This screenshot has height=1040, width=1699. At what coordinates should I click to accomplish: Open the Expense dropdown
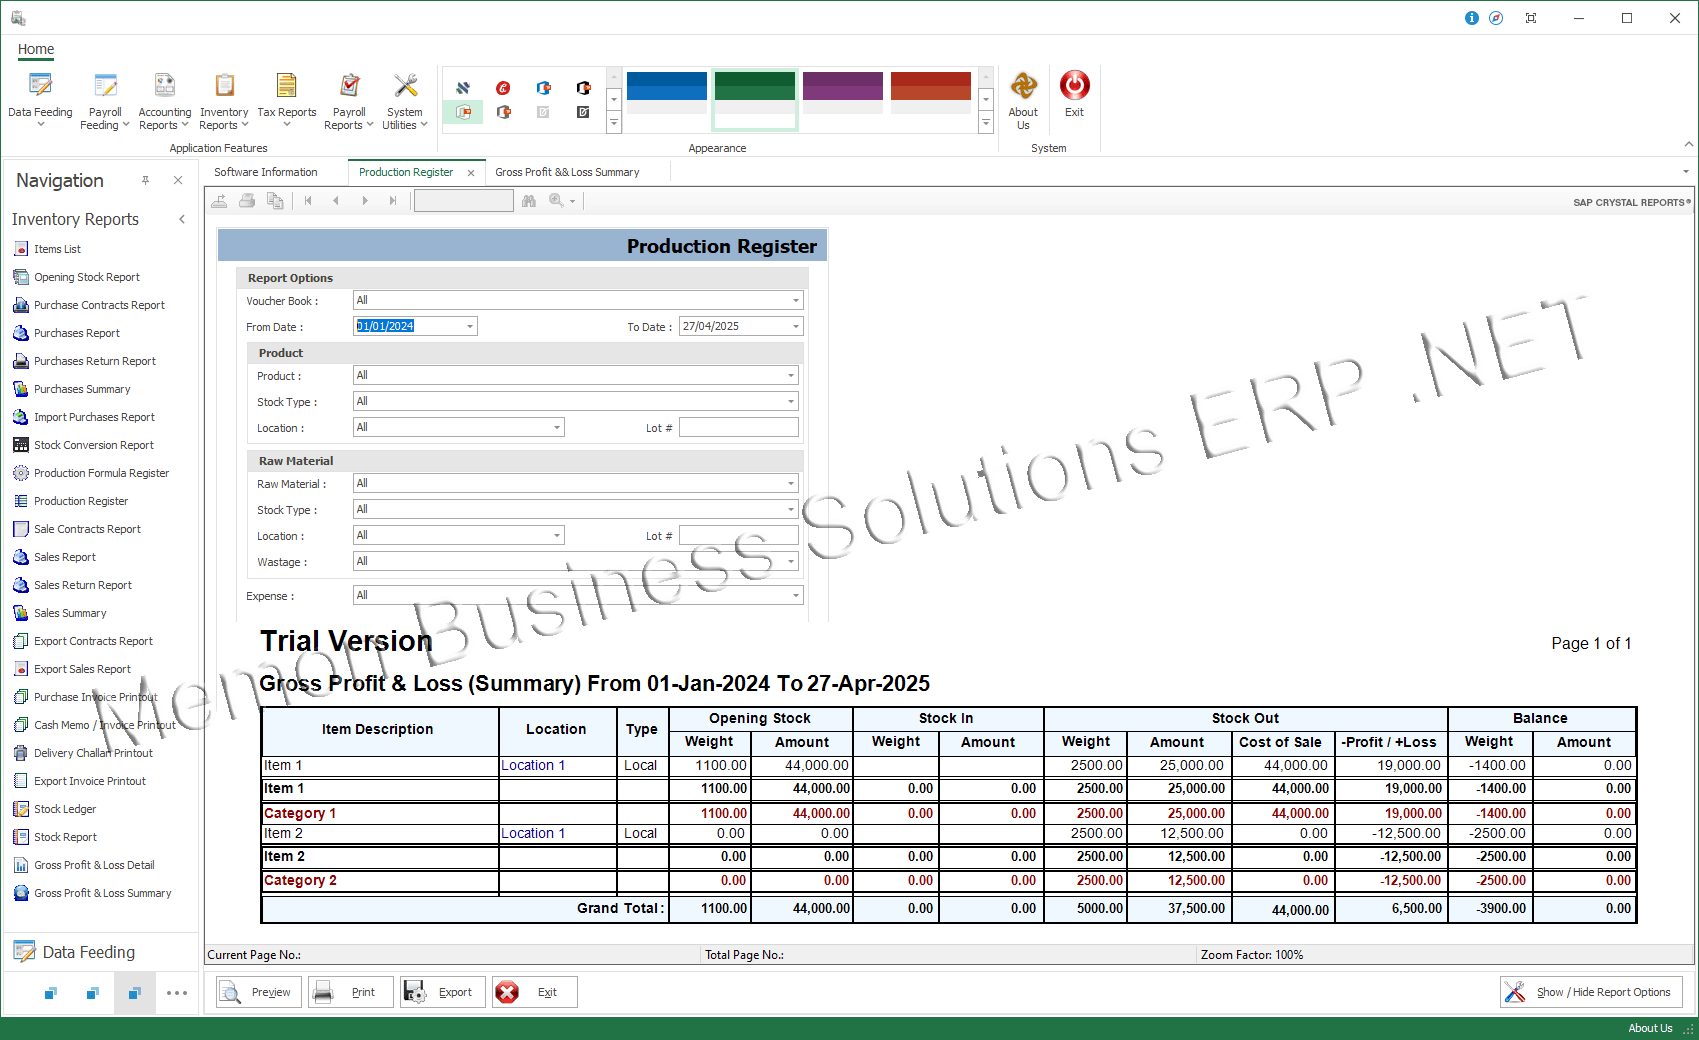pyautogui.click(x=796, y=595)
